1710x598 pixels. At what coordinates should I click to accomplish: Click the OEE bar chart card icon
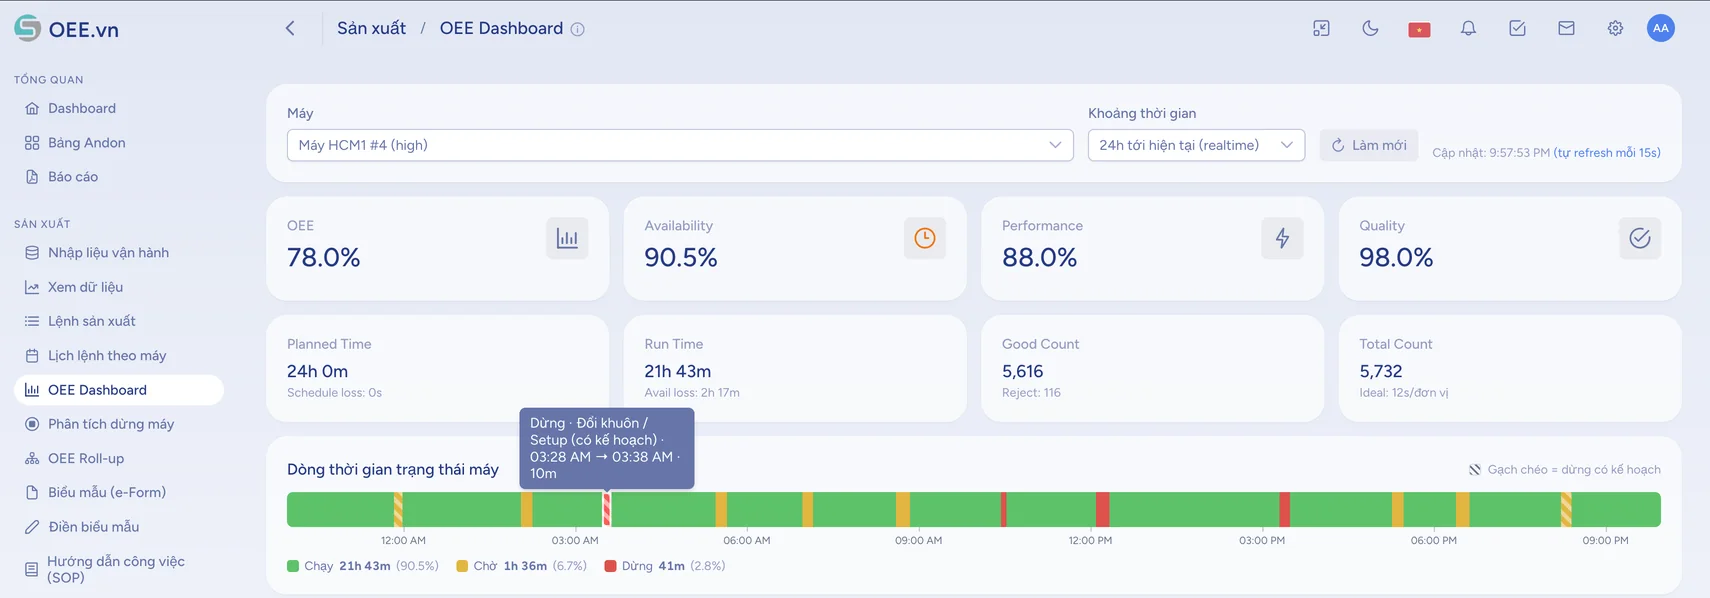[x=567, y=238]
